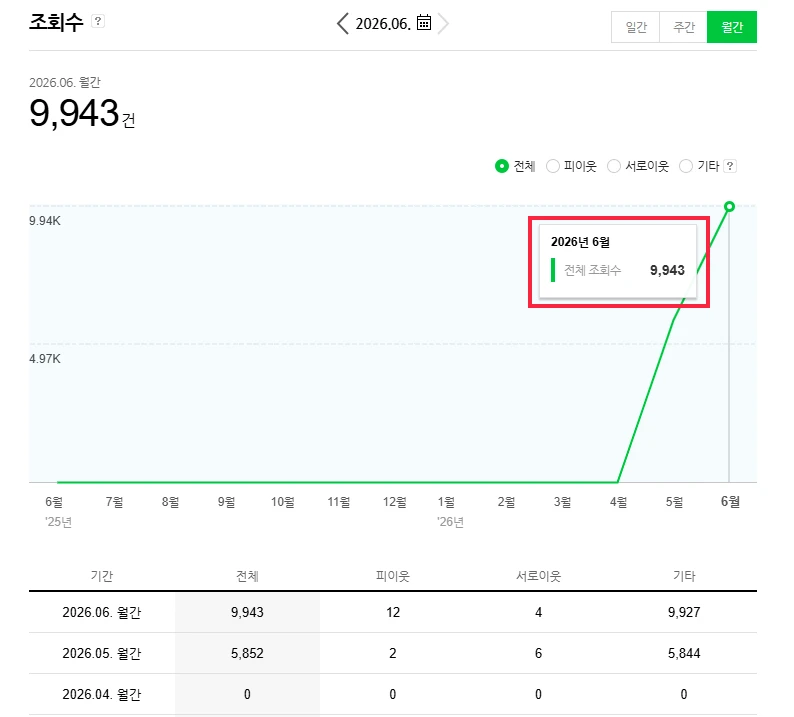Click the 6 서로이웃 cell for May
Viewport: 794px width, 717px height.
click(538, 653)
